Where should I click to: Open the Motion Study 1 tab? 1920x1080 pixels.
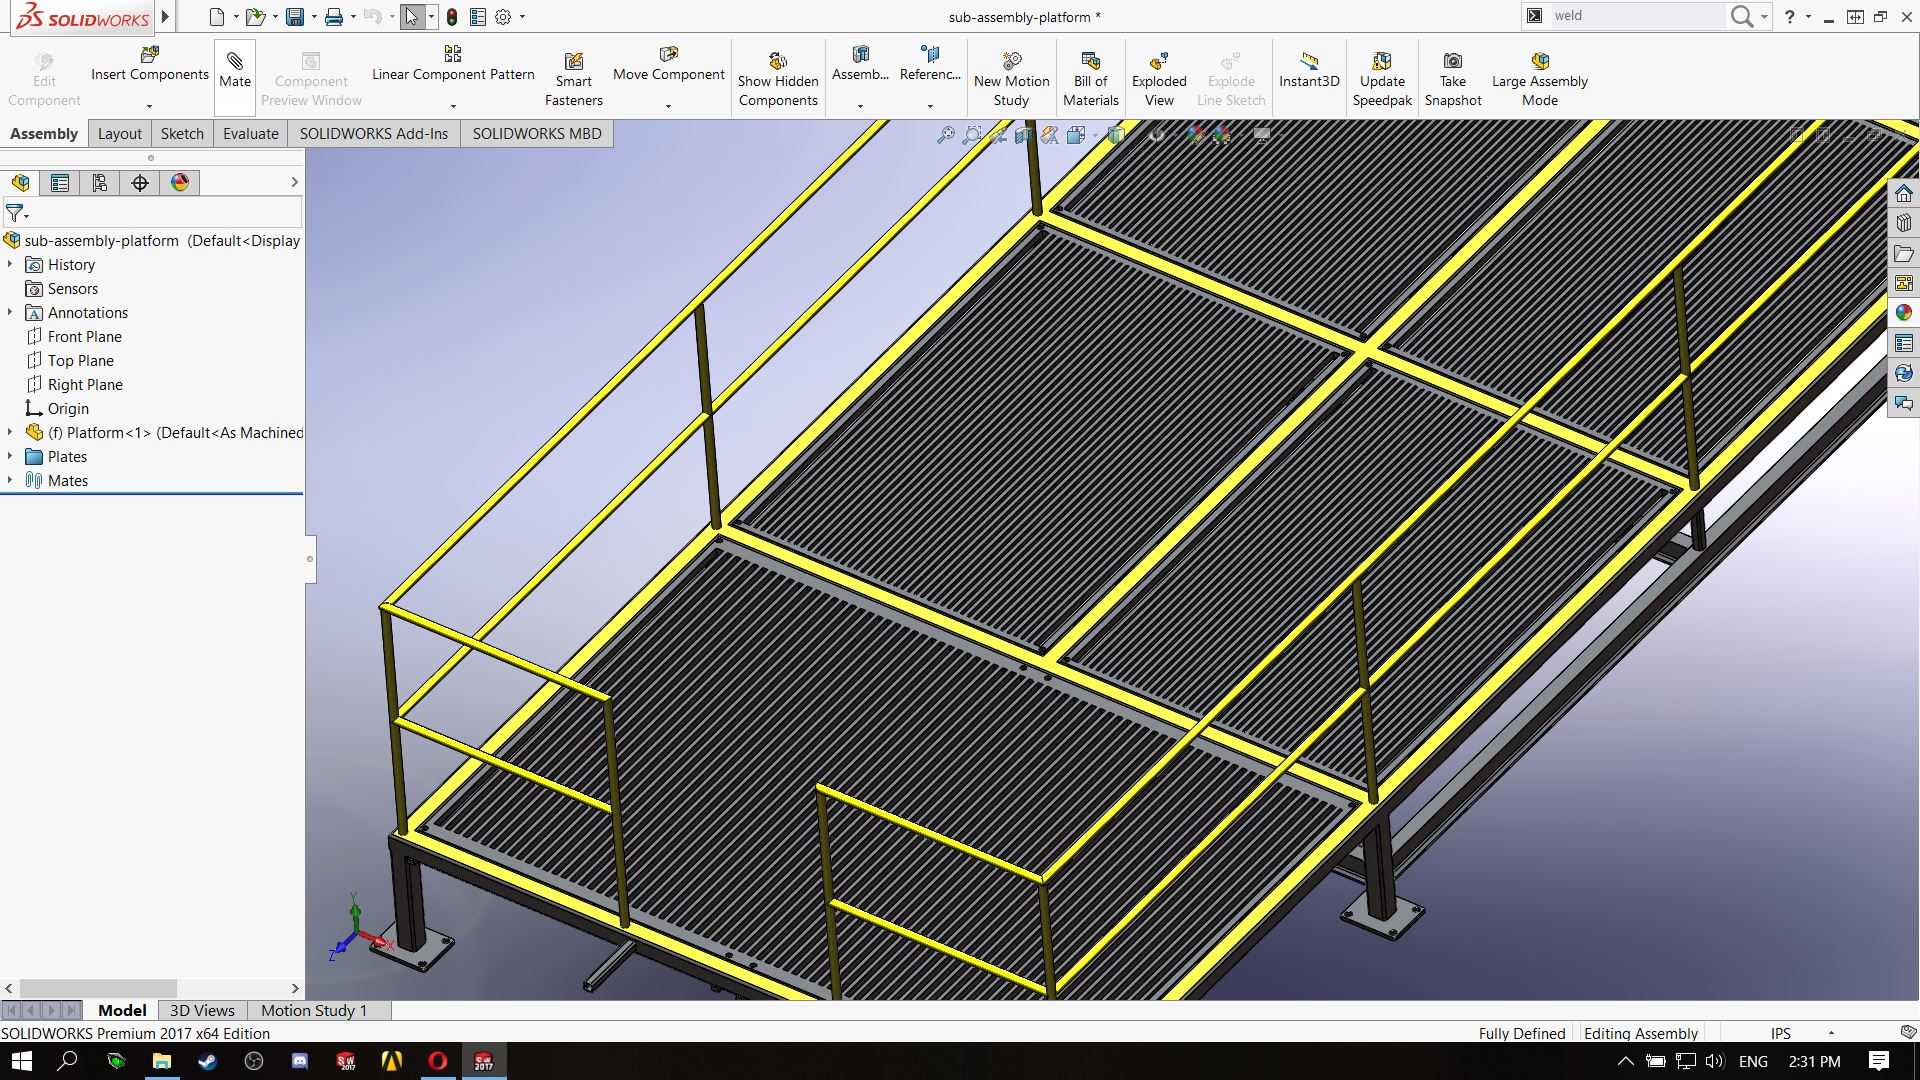coord(314,1011)
